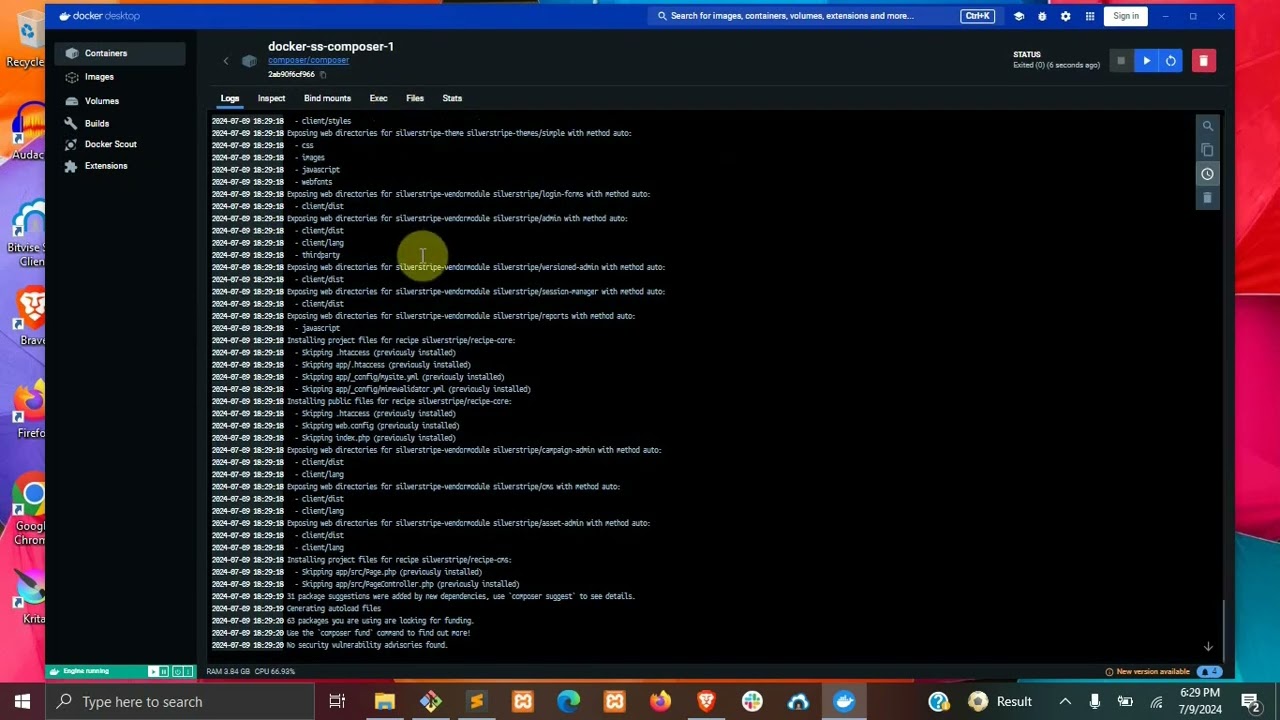Switch to the Exec tab
Viewport: 1280px width, 720px height.
click(x=378, y=98)
